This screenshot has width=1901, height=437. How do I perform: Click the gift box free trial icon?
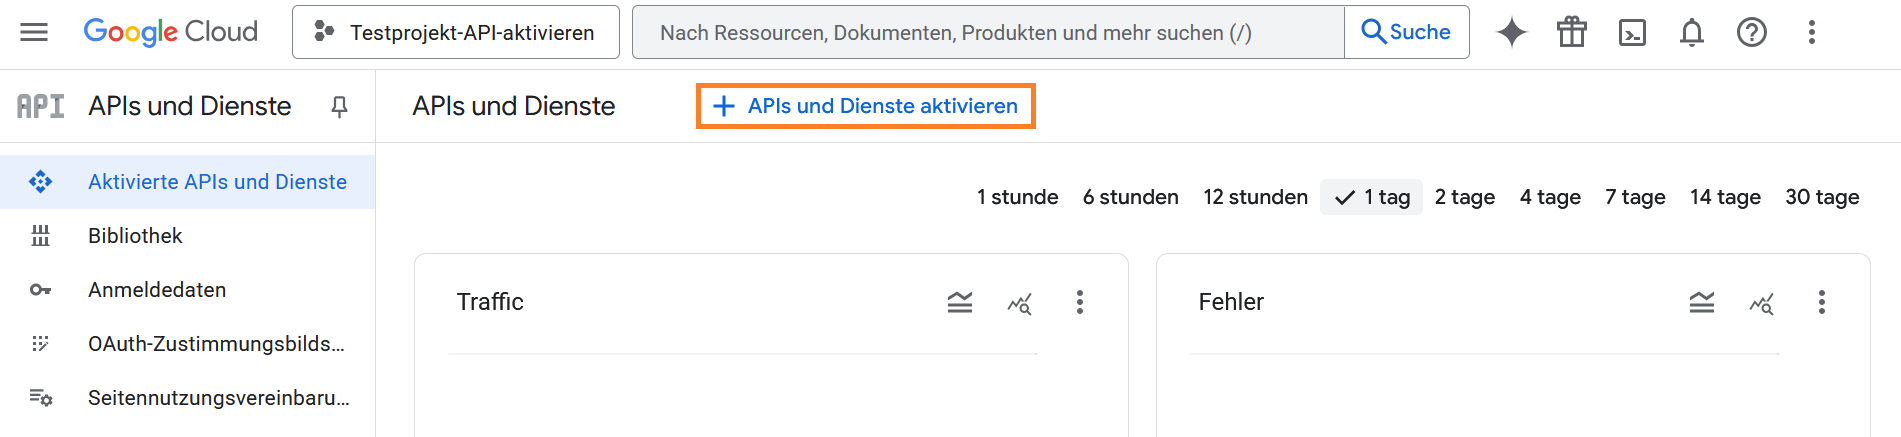(x=1571, y=32)
